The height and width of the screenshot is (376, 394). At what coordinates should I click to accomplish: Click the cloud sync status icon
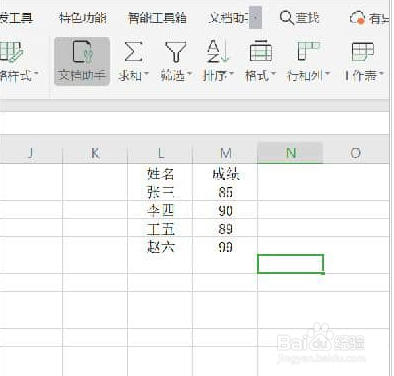click(357, 18)
